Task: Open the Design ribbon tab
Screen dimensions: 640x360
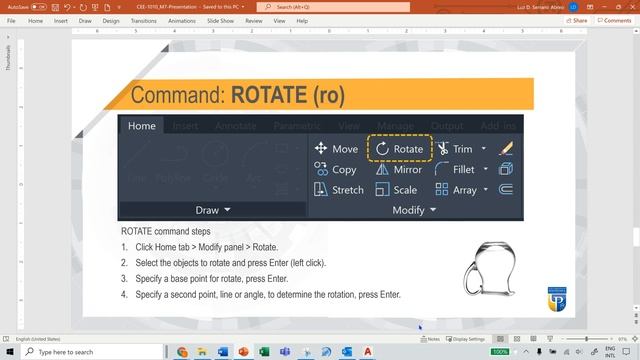Action: point(111,21)
